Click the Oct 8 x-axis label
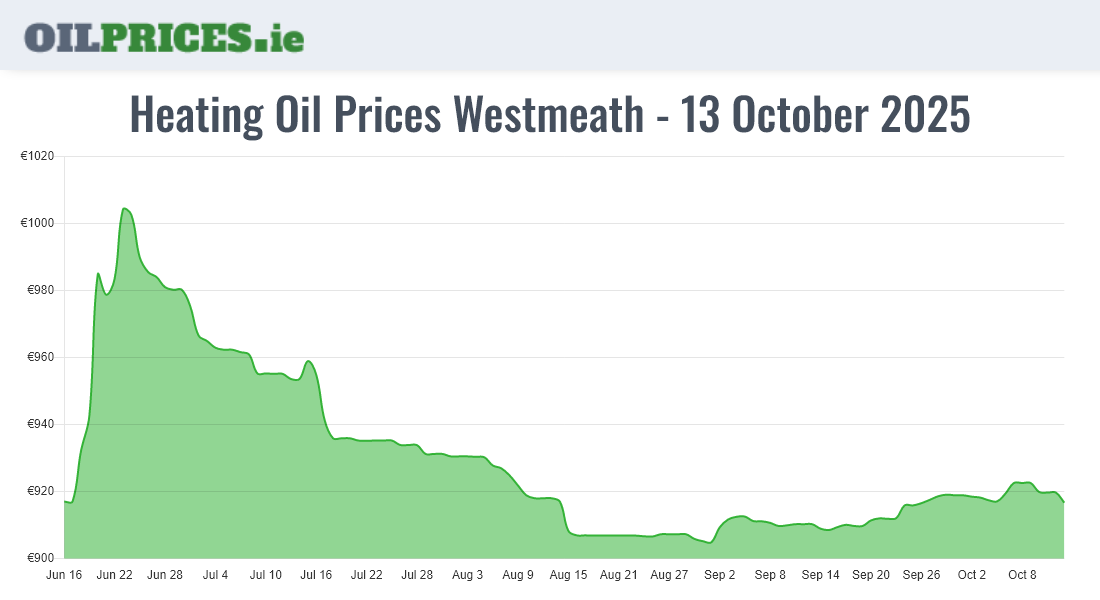 (1022, 575)
